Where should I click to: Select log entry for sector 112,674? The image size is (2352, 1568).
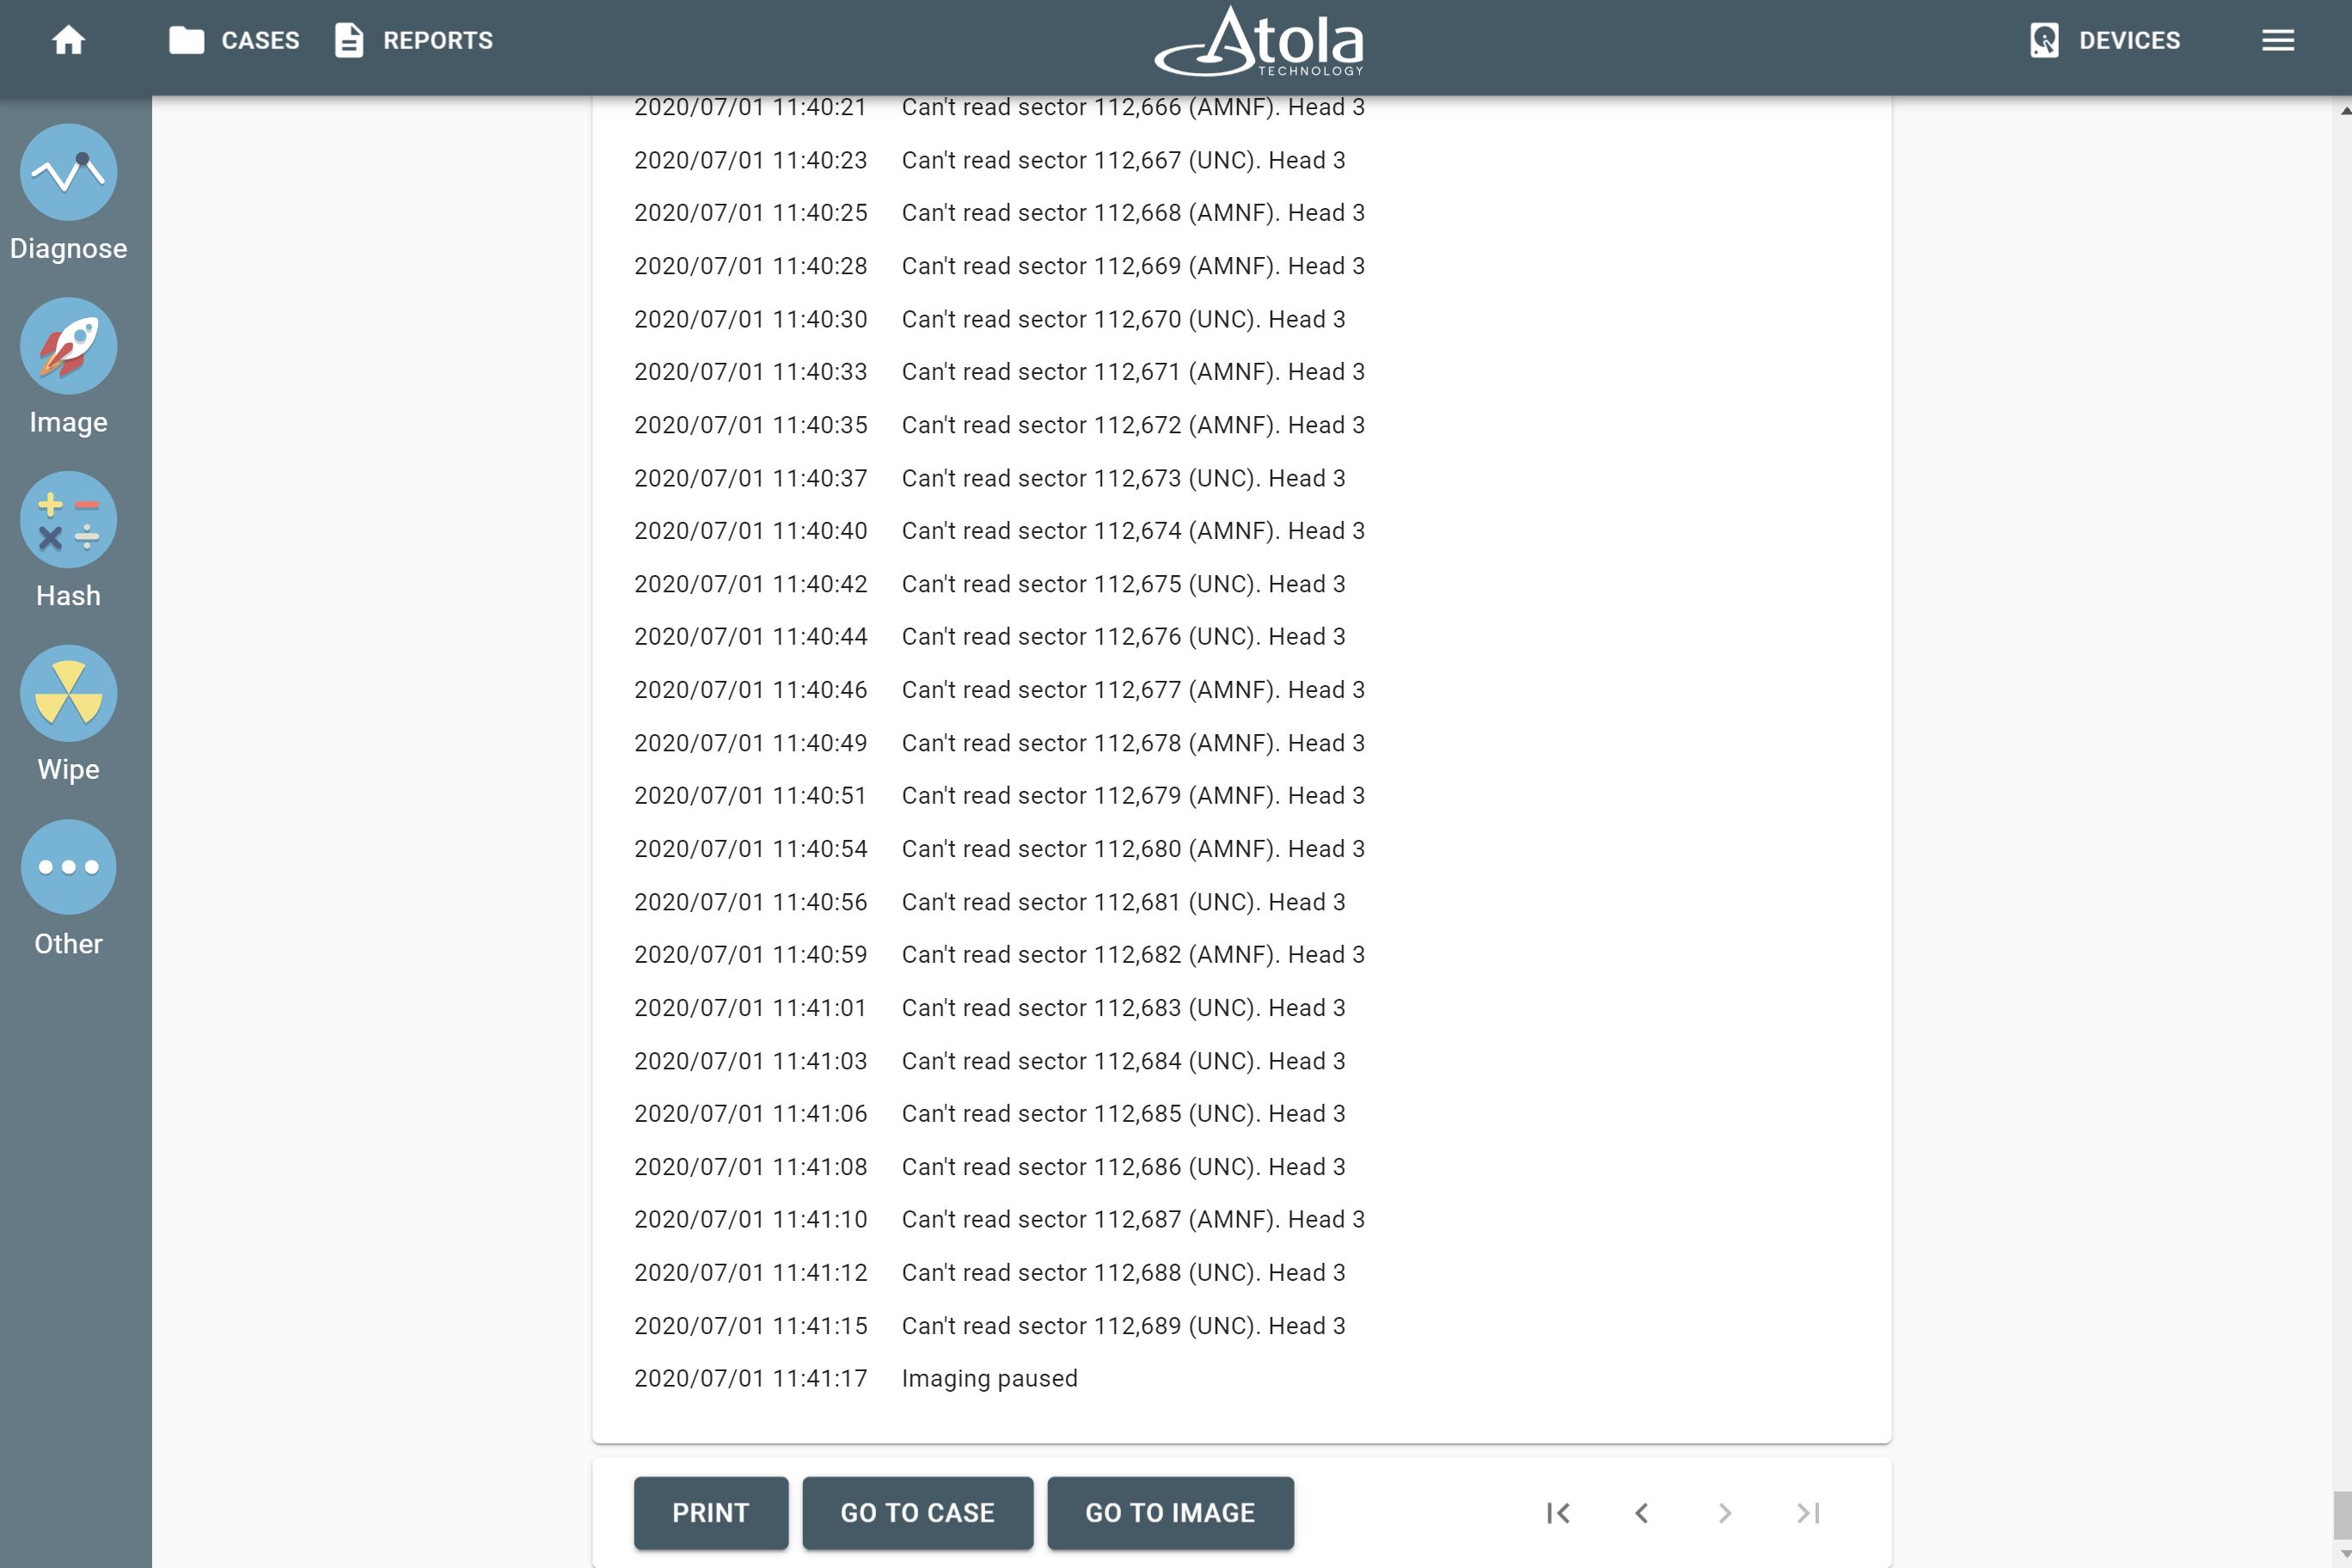click(x=1000, y=530)
